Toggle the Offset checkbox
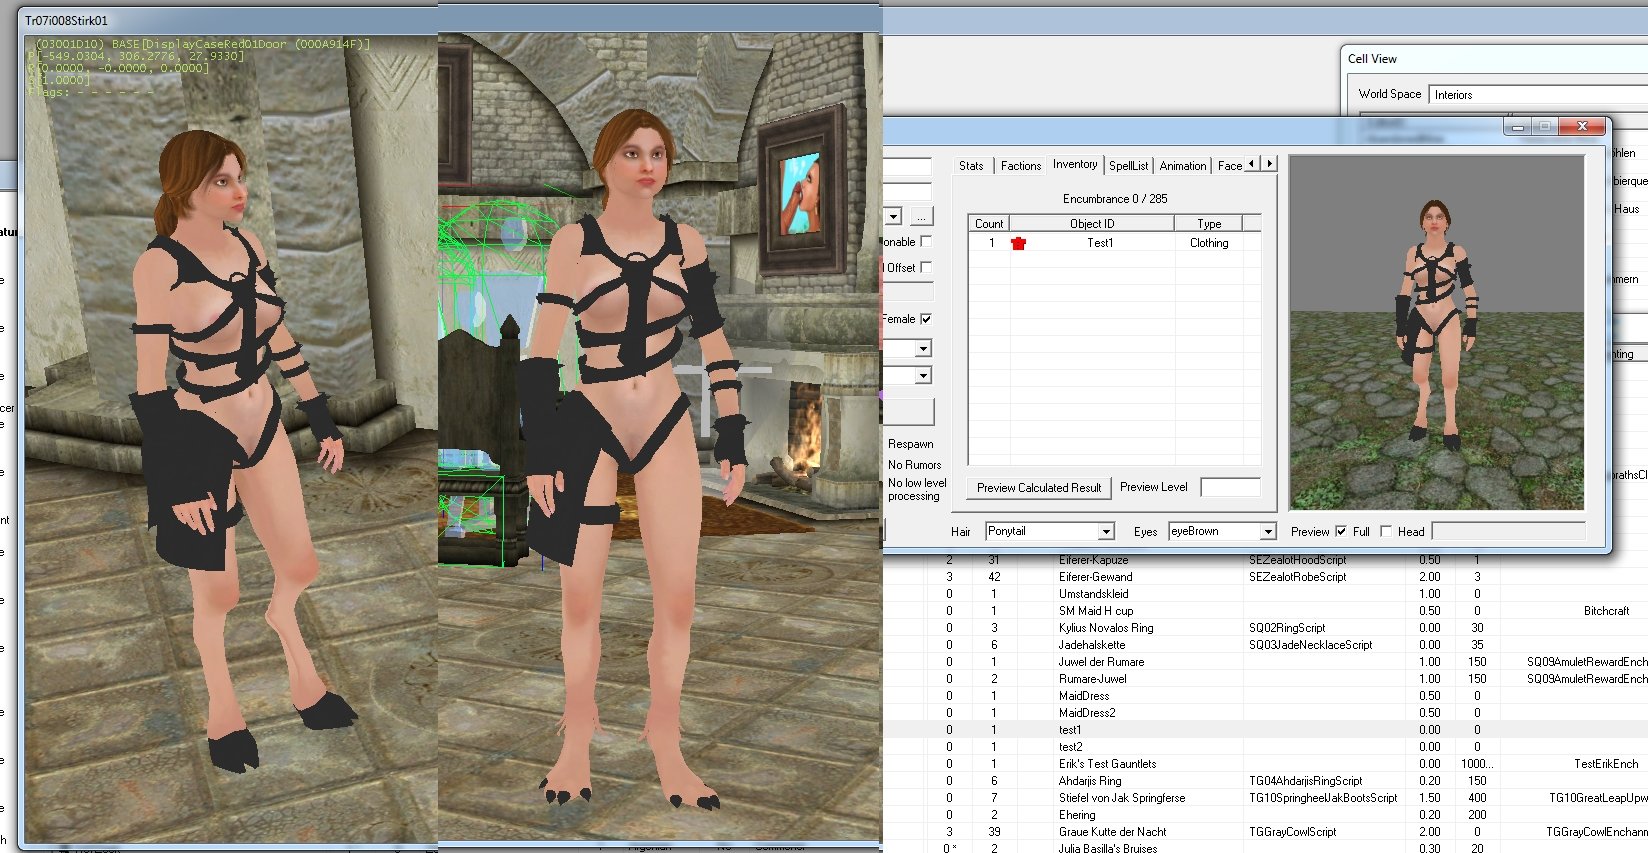1648x853 pixels. (926, 267)
